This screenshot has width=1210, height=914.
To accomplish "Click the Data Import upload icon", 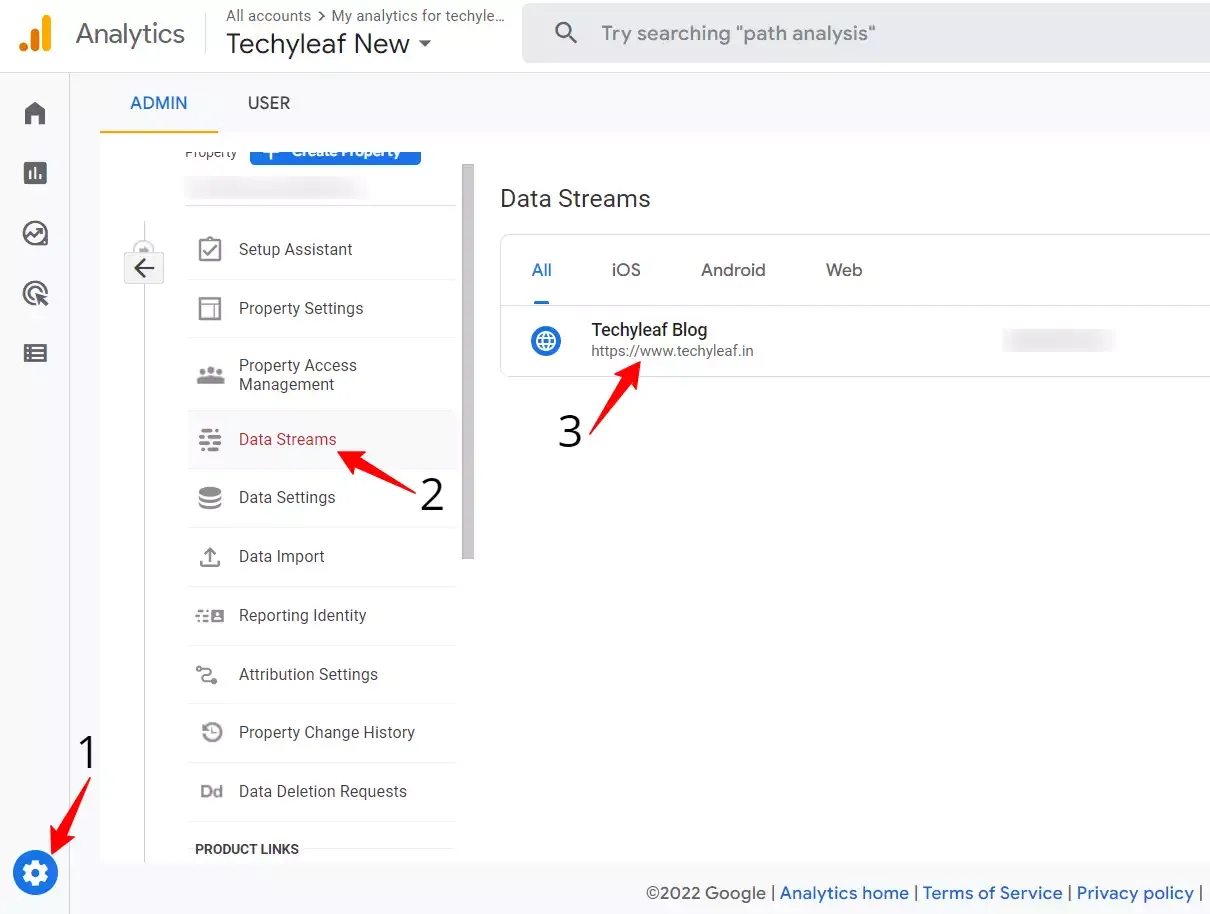I will coord(210,556).
